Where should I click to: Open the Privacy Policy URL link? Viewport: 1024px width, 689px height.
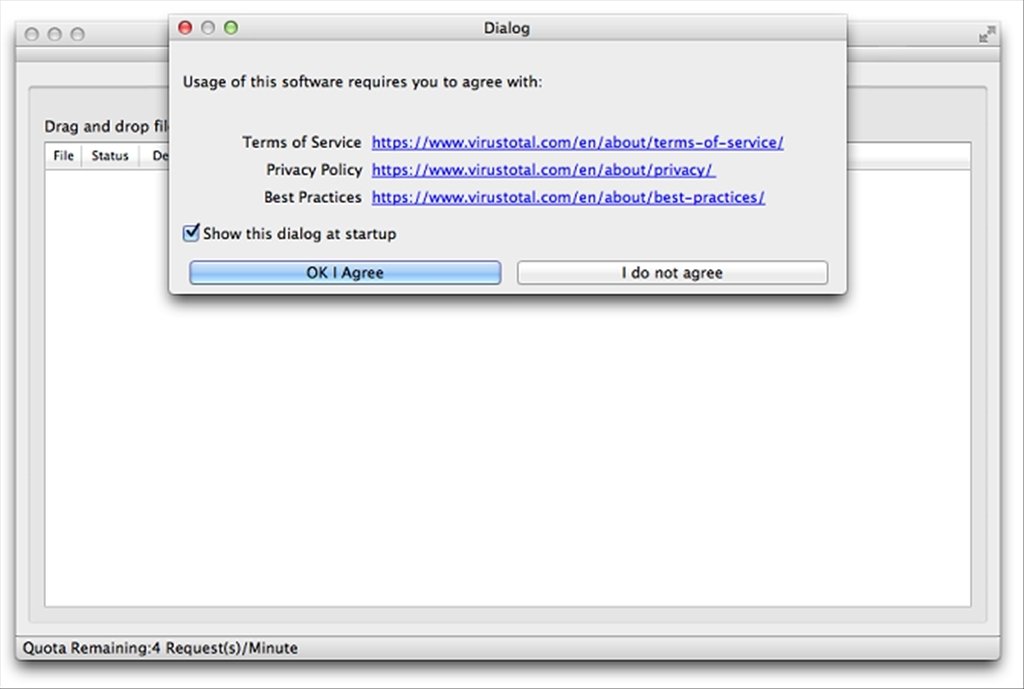pos(543,170)
